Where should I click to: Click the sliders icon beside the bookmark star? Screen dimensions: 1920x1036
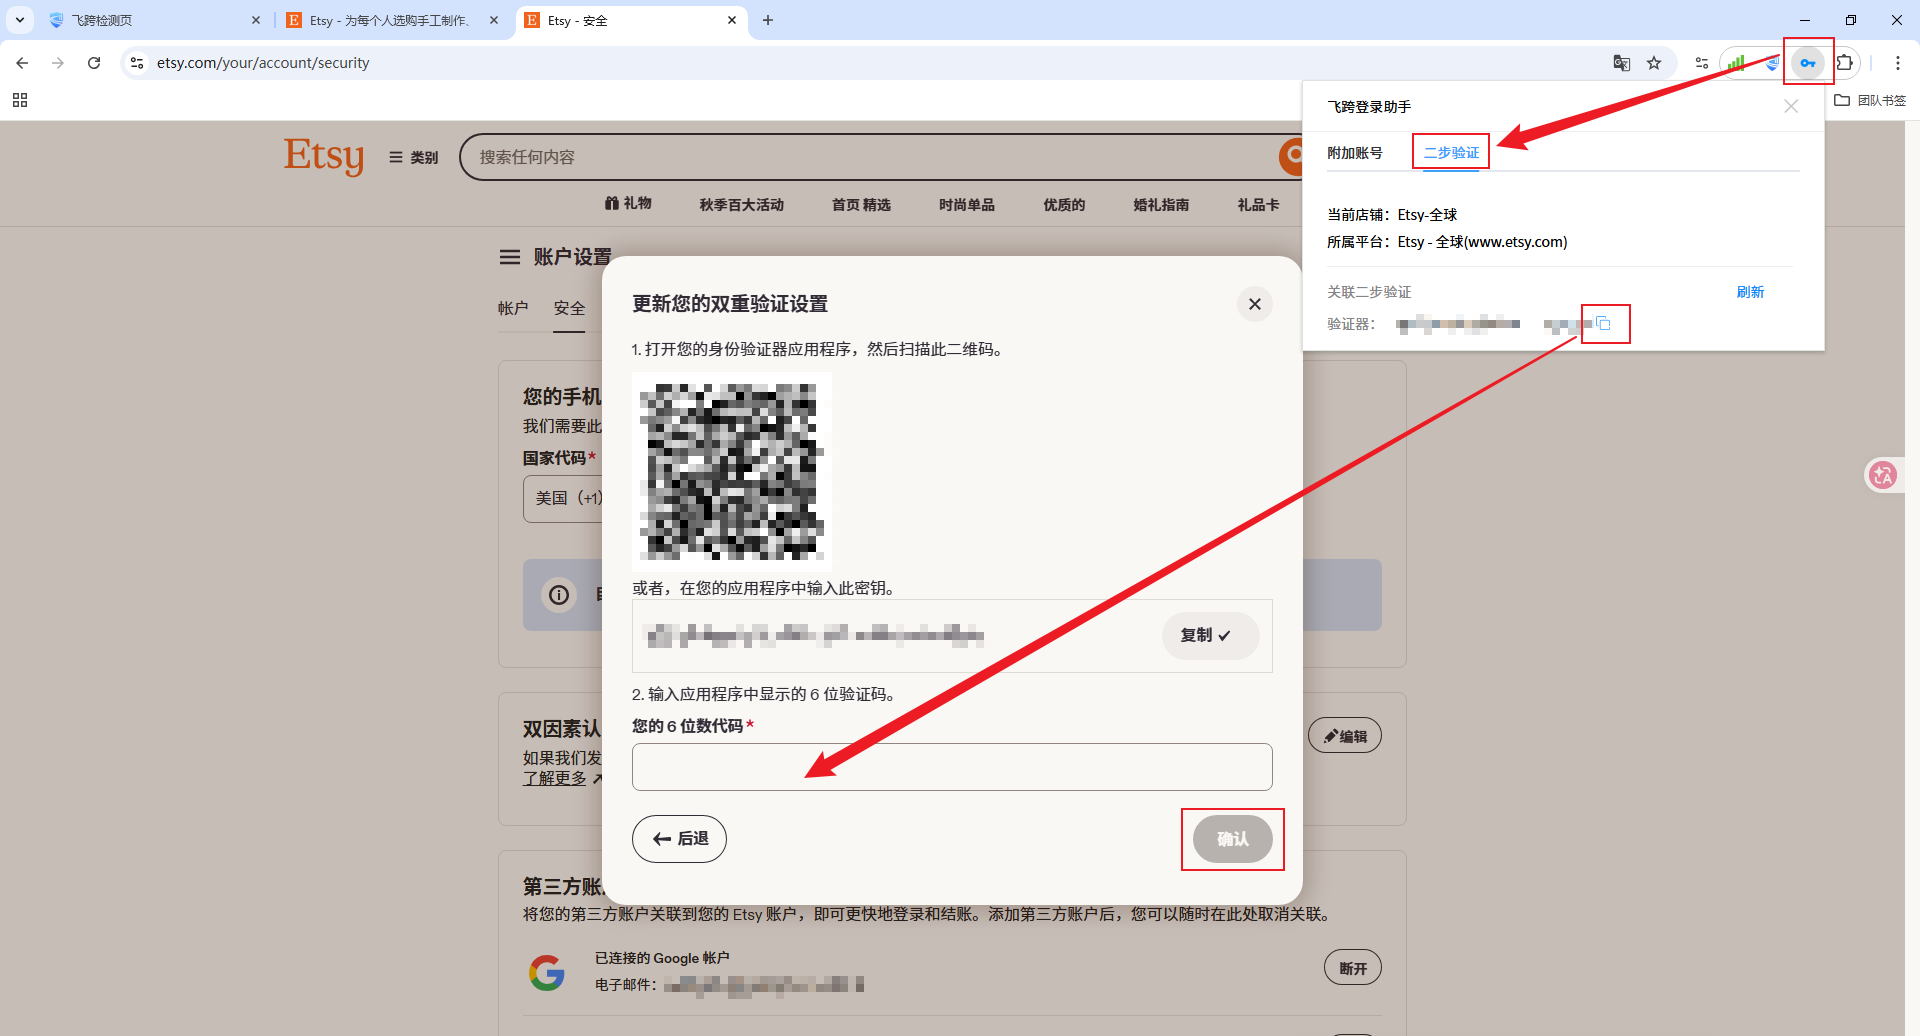coord(1702,63)
